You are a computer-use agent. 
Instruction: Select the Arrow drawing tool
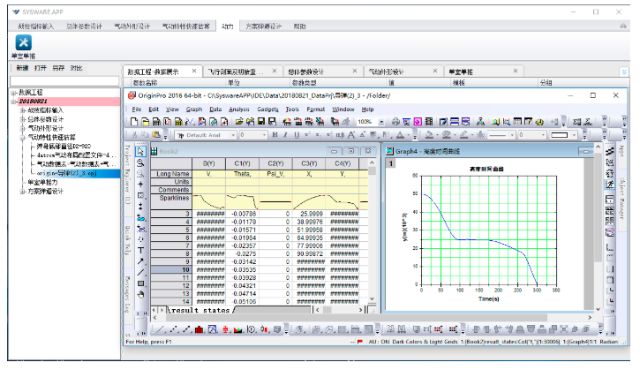[x=141, y=261]
